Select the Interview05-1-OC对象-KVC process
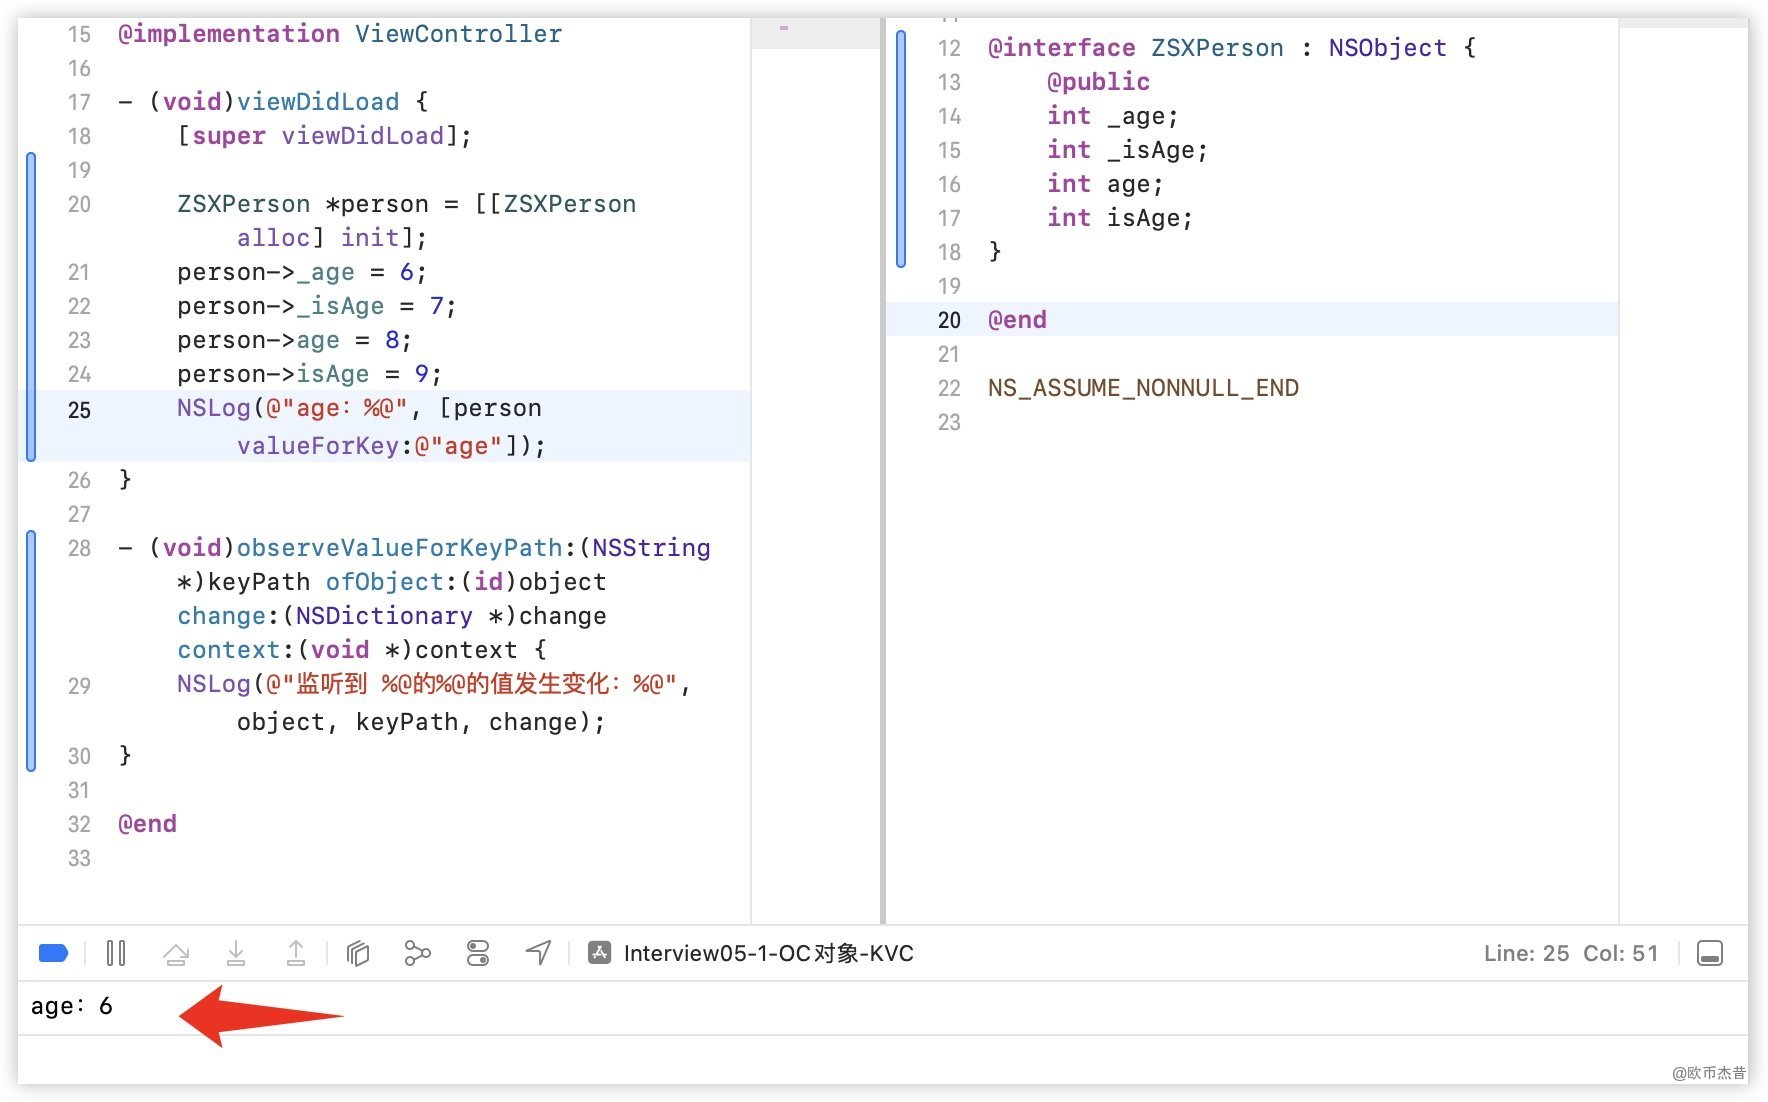 (768, 953)
